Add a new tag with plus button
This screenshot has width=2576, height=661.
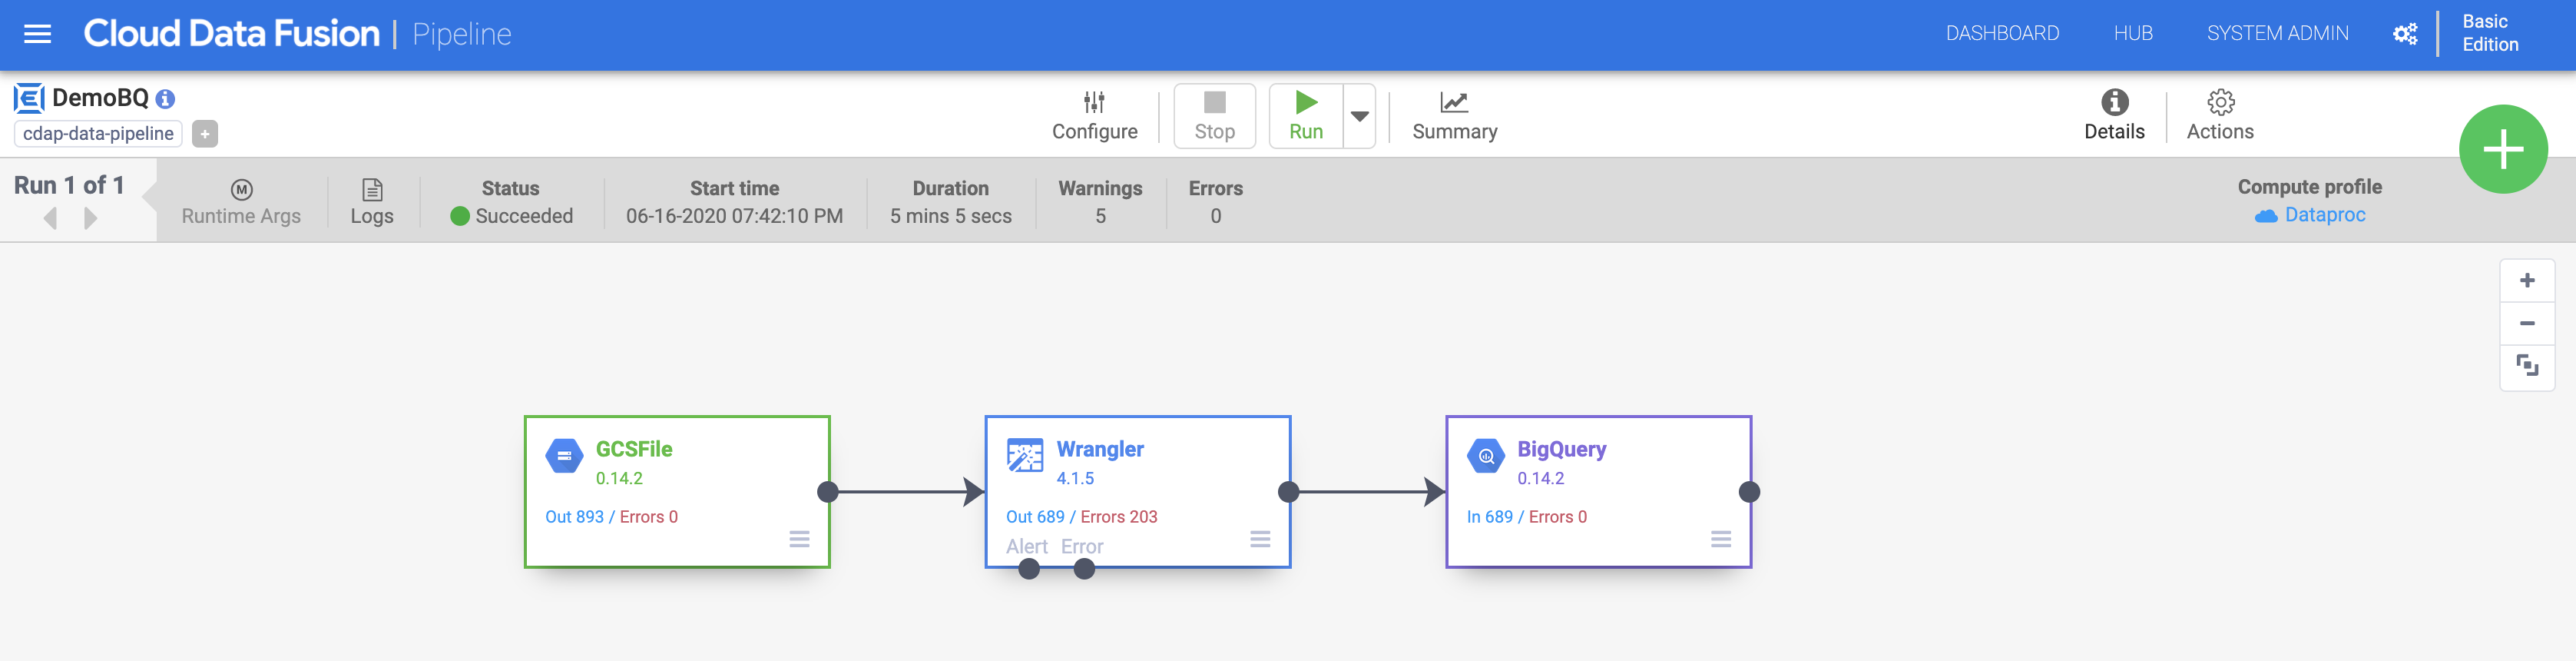click(x=205, y=133)
